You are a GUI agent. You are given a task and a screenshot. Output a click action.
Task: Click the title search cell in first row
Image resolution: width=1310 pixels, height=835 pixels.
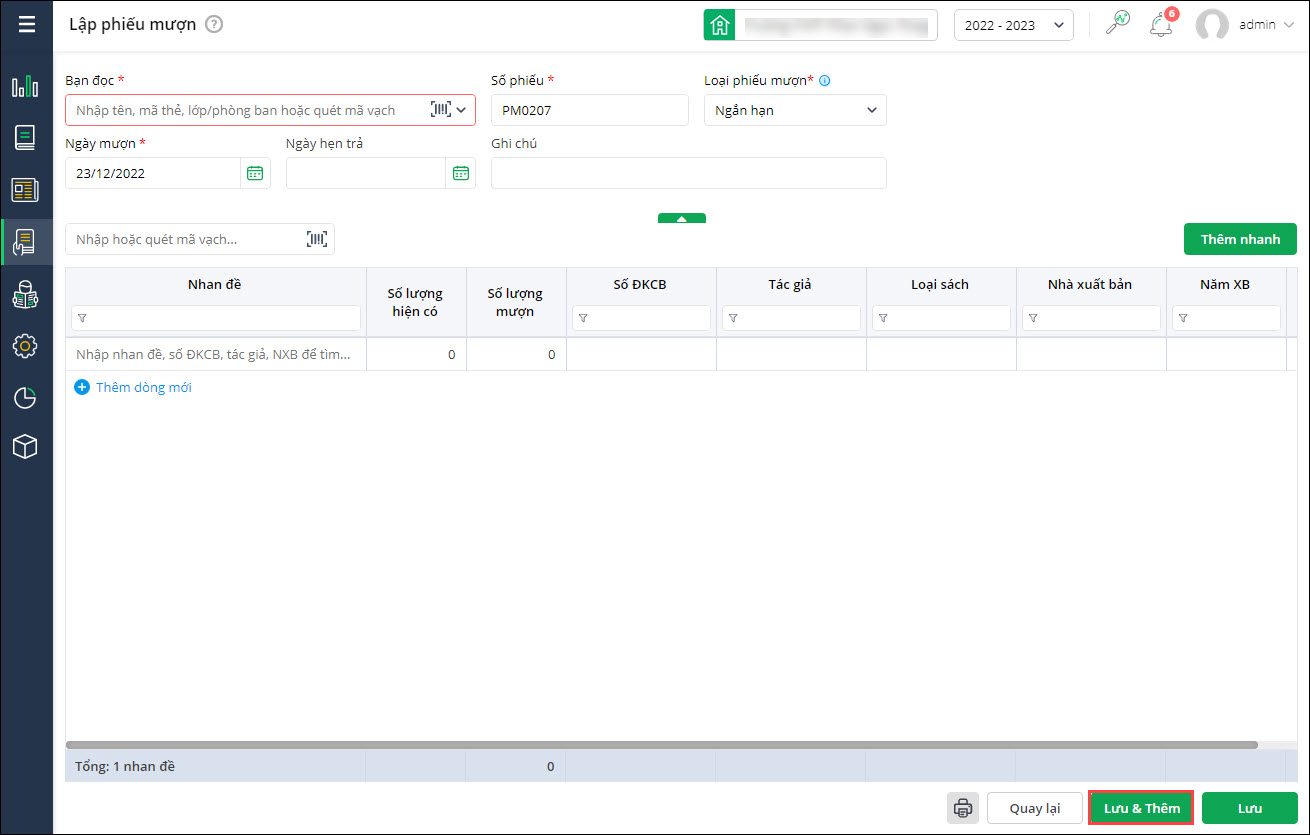[x=216, y=354]
